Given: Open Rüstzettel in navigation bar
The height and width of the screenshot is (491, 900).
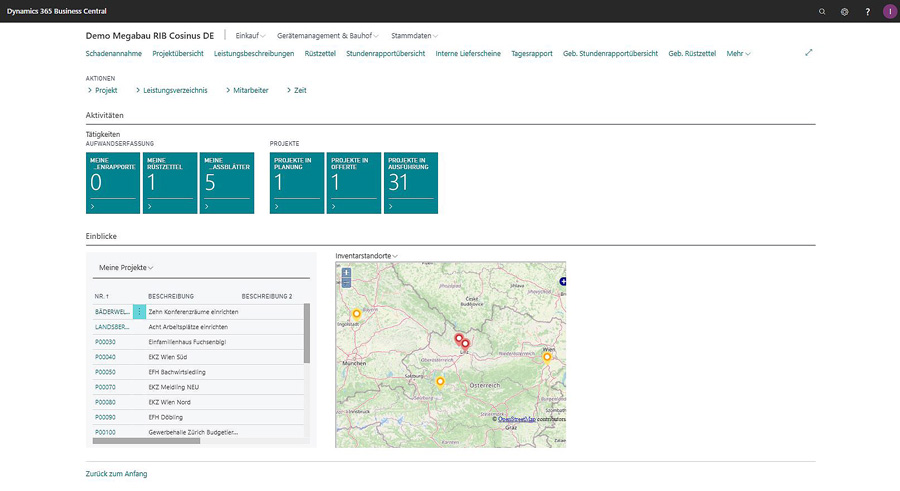Looking at the screenshot, I should tap(320, 53).
